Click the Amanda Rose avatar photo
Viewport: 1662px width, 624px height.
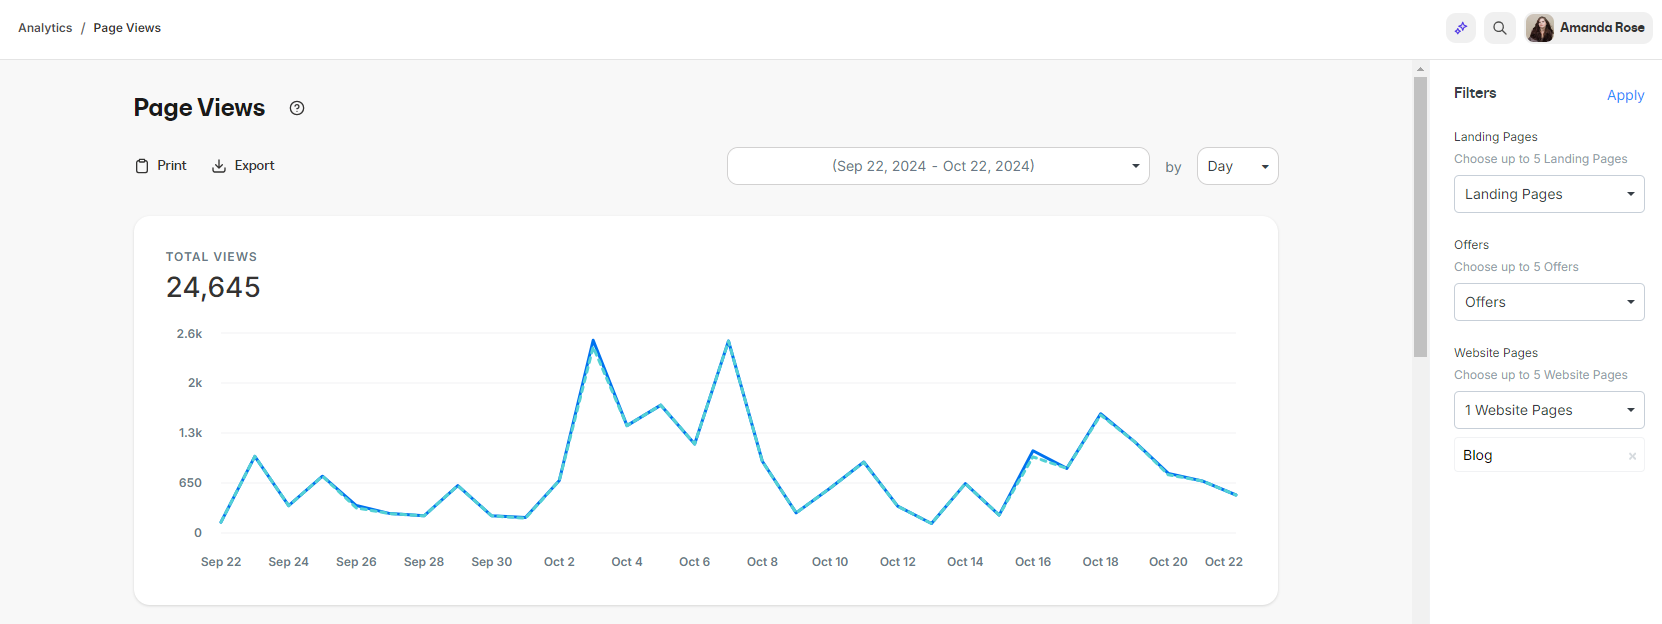pos(1541,28)
